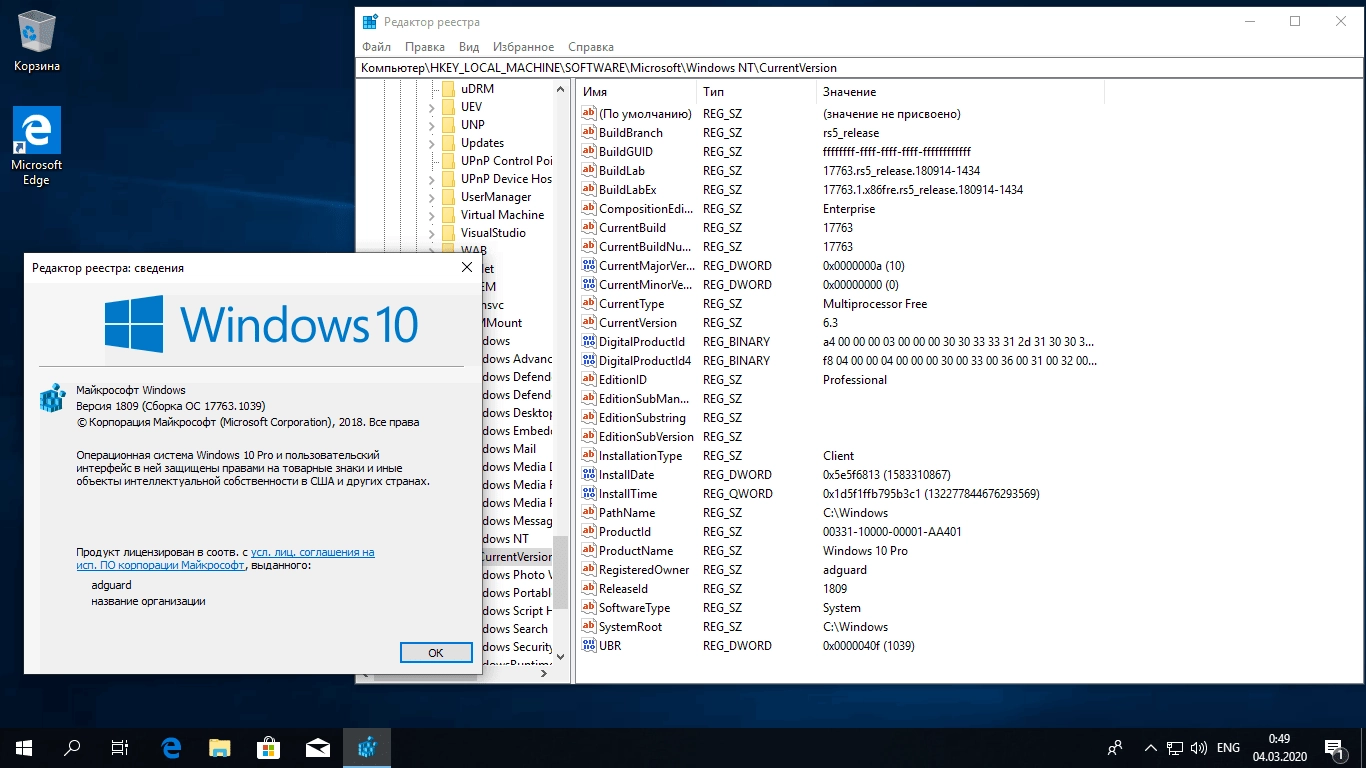Open the volume tray icon

pos(1199,747)
